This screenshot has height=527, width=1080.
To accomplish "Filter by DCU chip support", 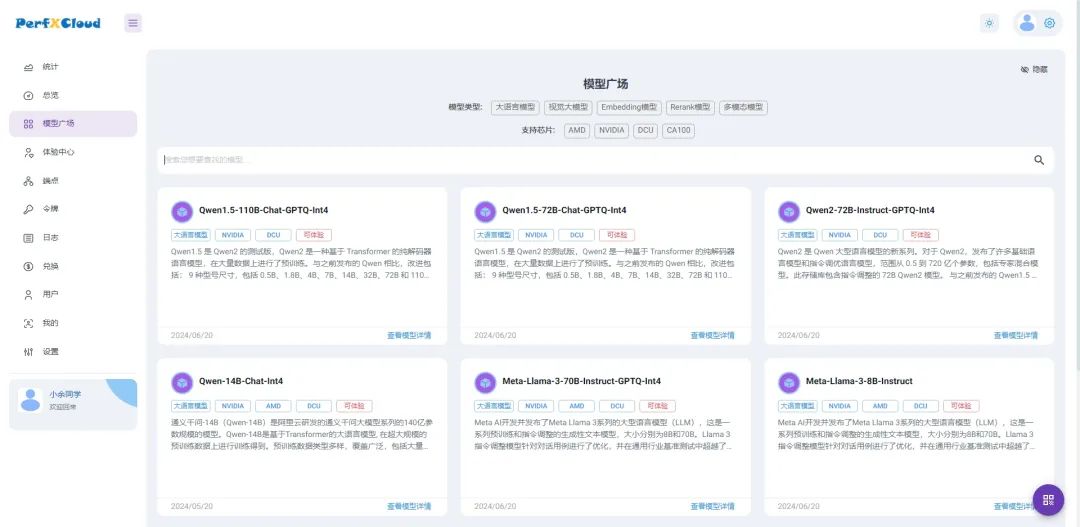I will point(645,130).
